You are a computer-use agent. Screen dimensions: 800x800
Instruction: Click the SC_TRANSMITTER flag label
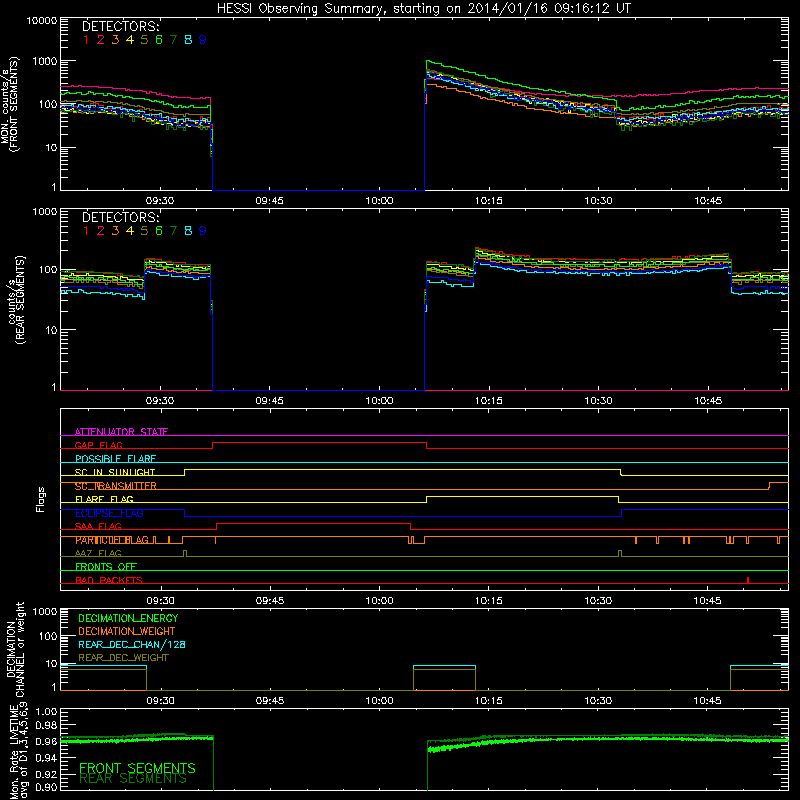point(116,486)
